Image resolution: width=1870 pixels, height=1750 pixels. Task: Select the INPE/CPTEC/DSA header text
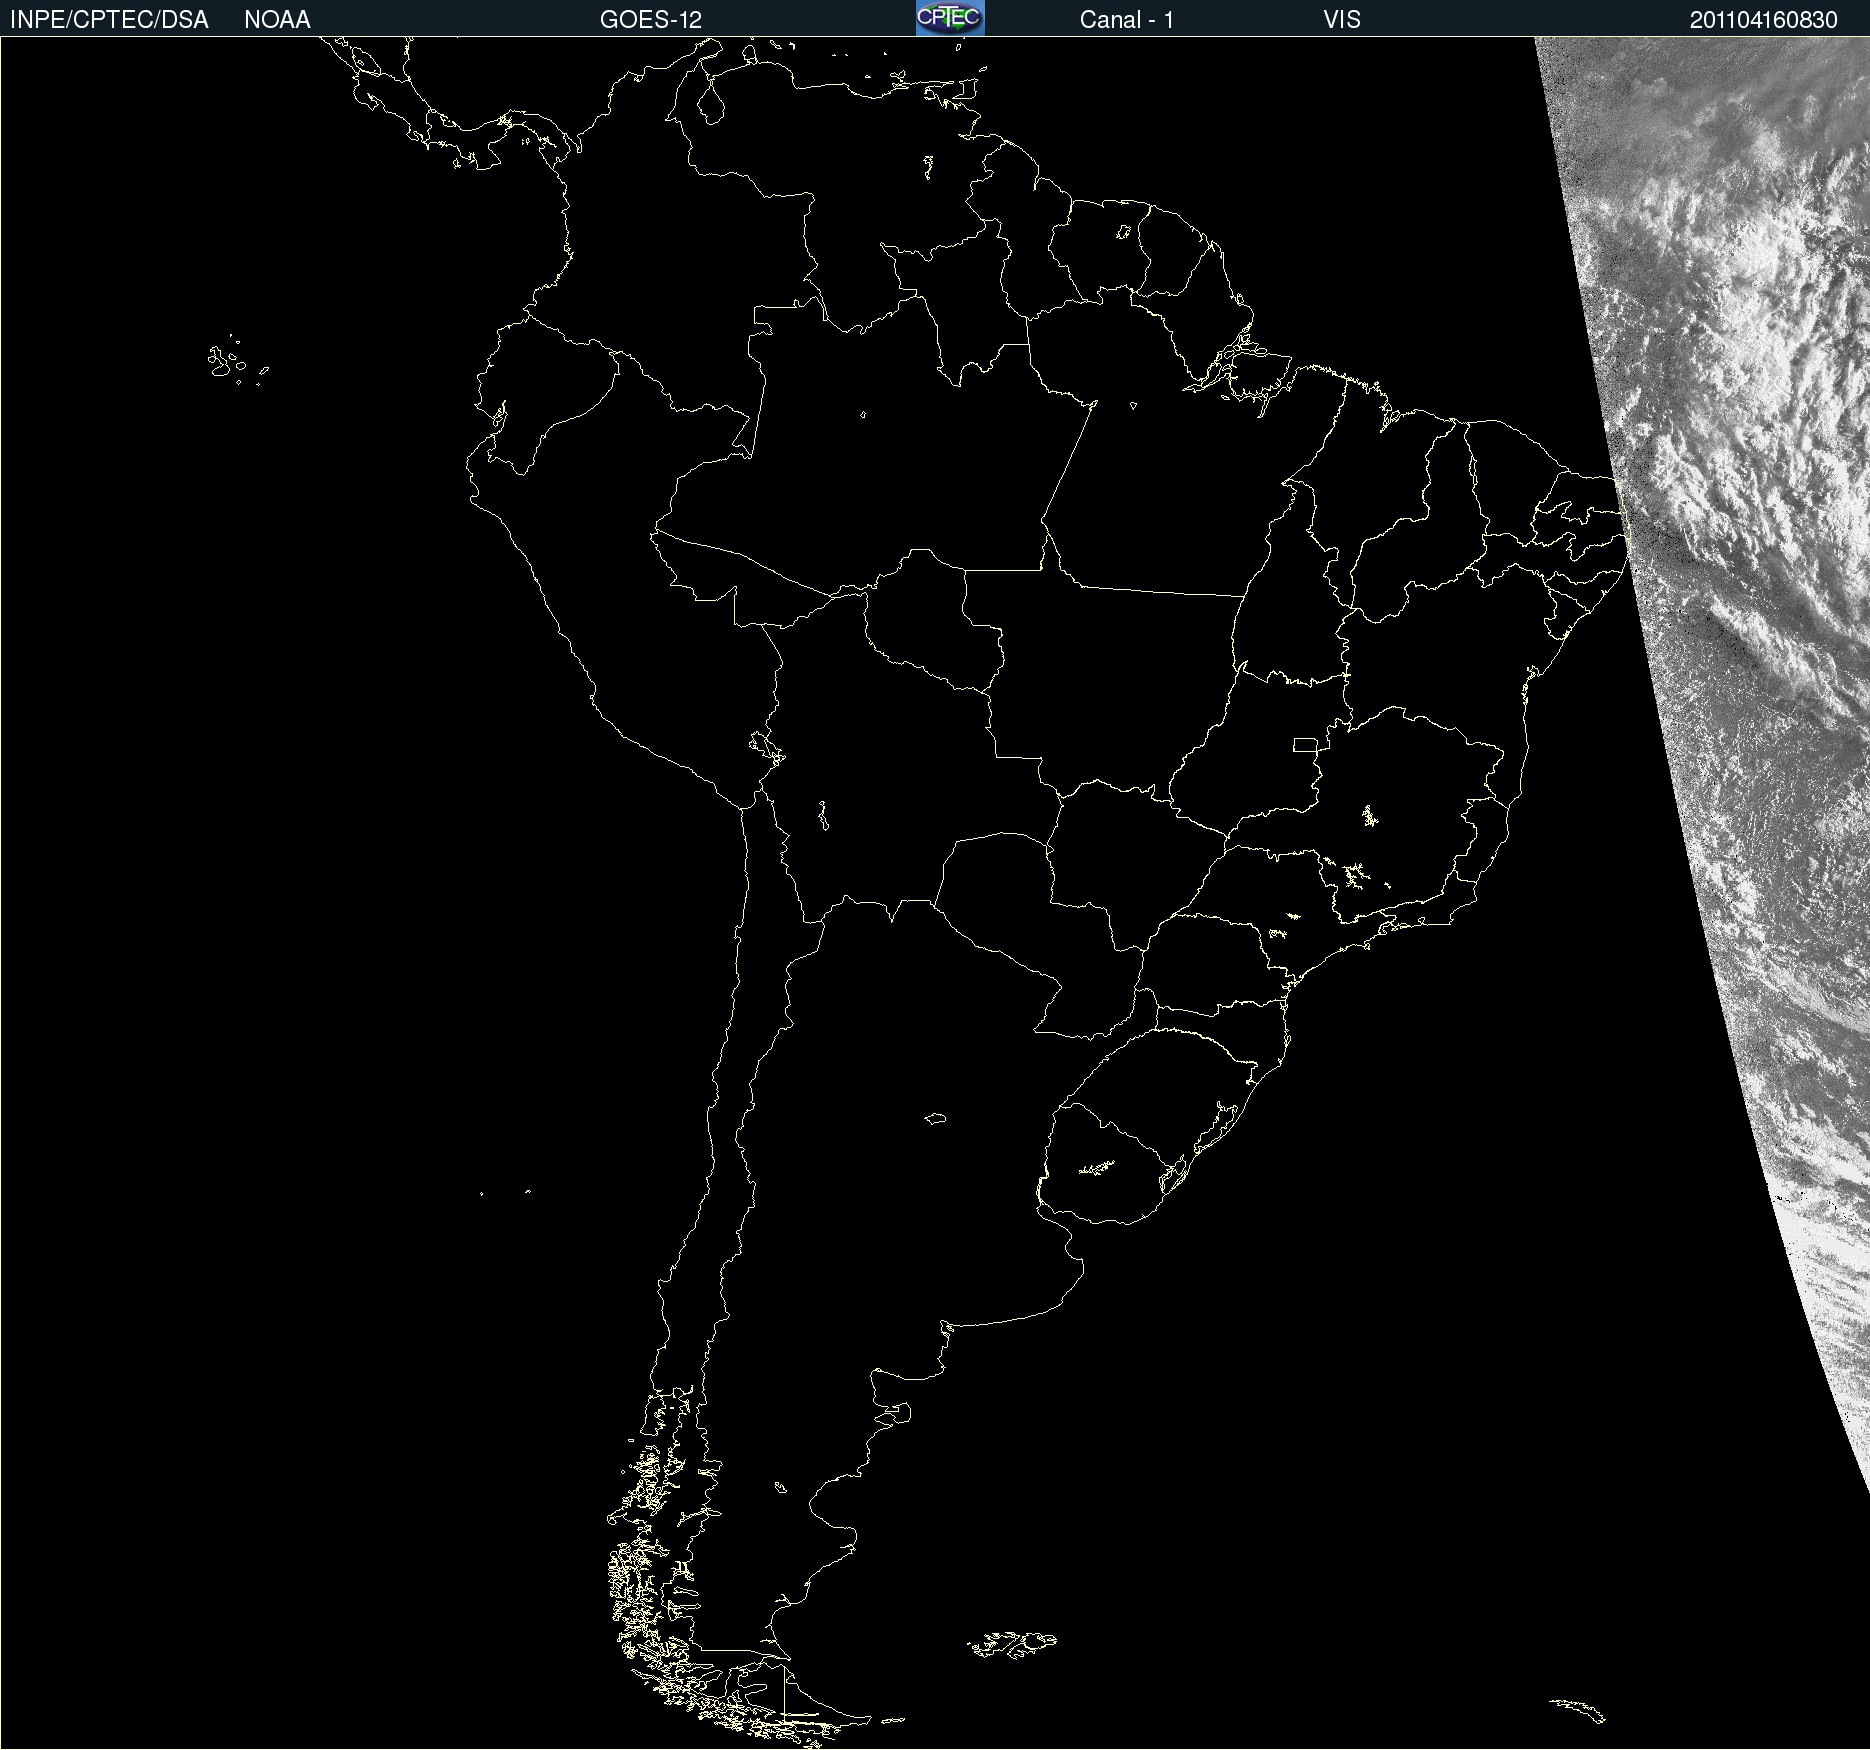109,20
